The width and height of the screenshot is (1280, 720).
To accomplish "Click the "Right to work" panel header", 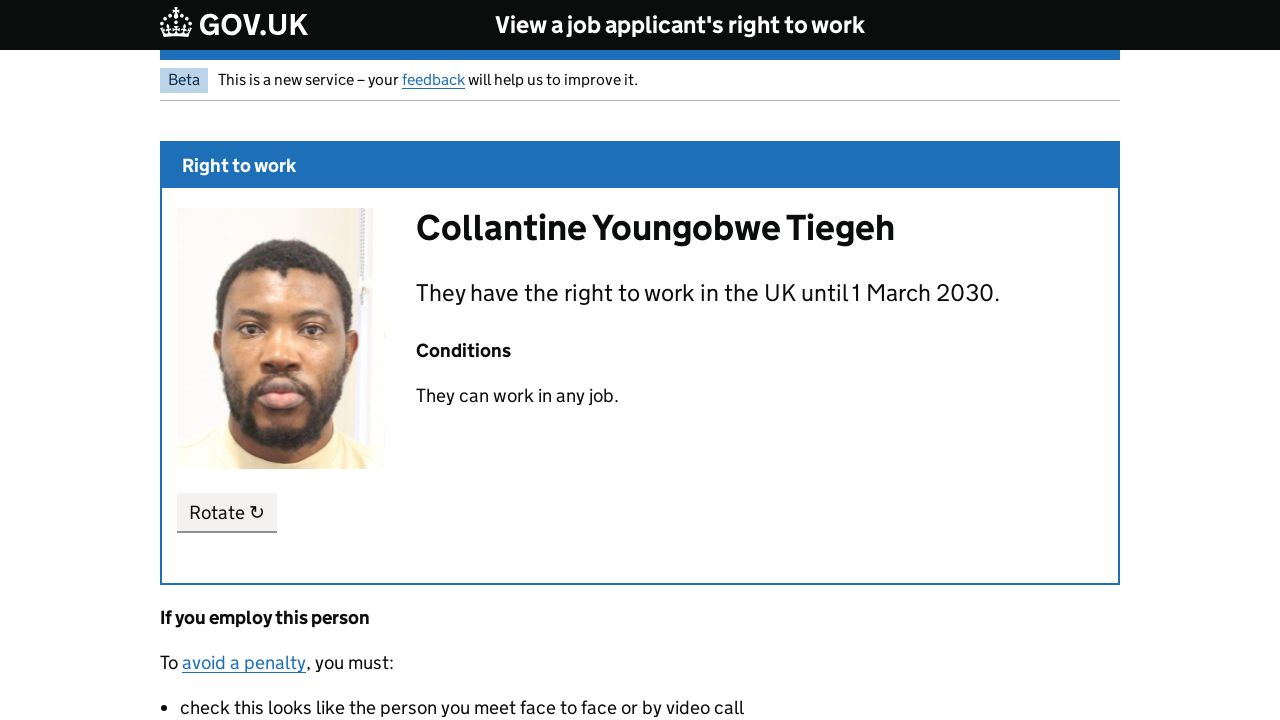I will (239, 166).
